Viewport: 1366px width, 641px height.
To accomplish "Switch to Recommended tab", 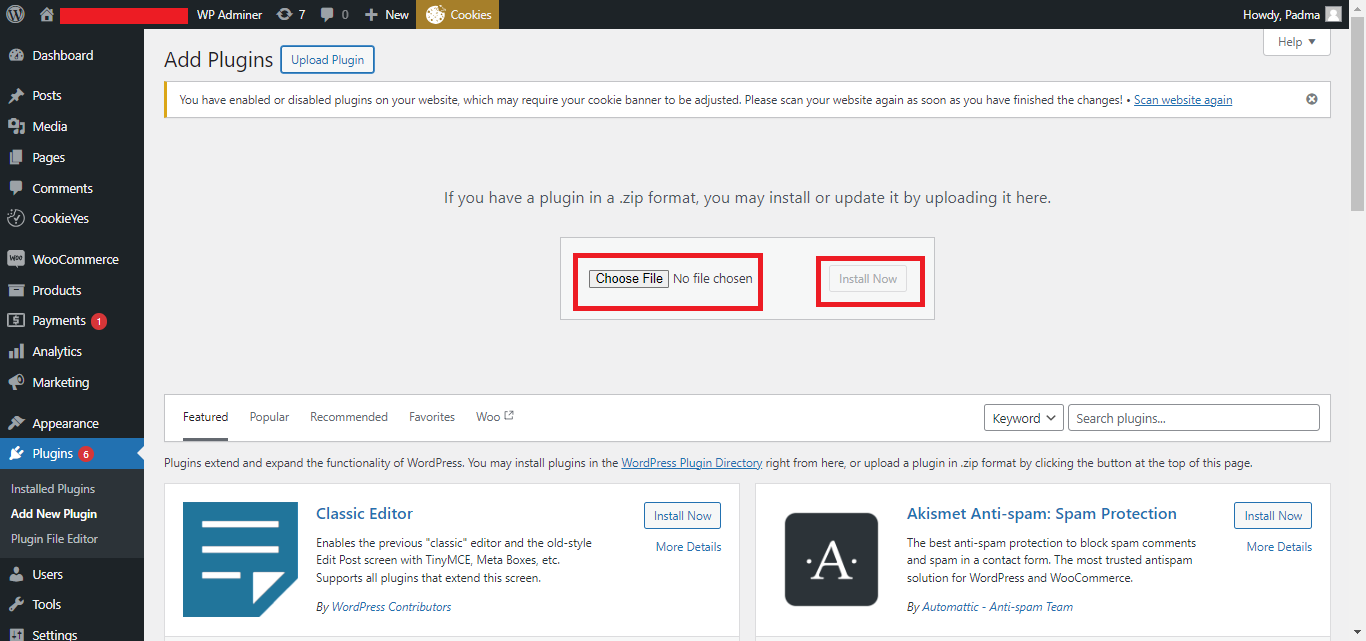I will pos(349,417).
